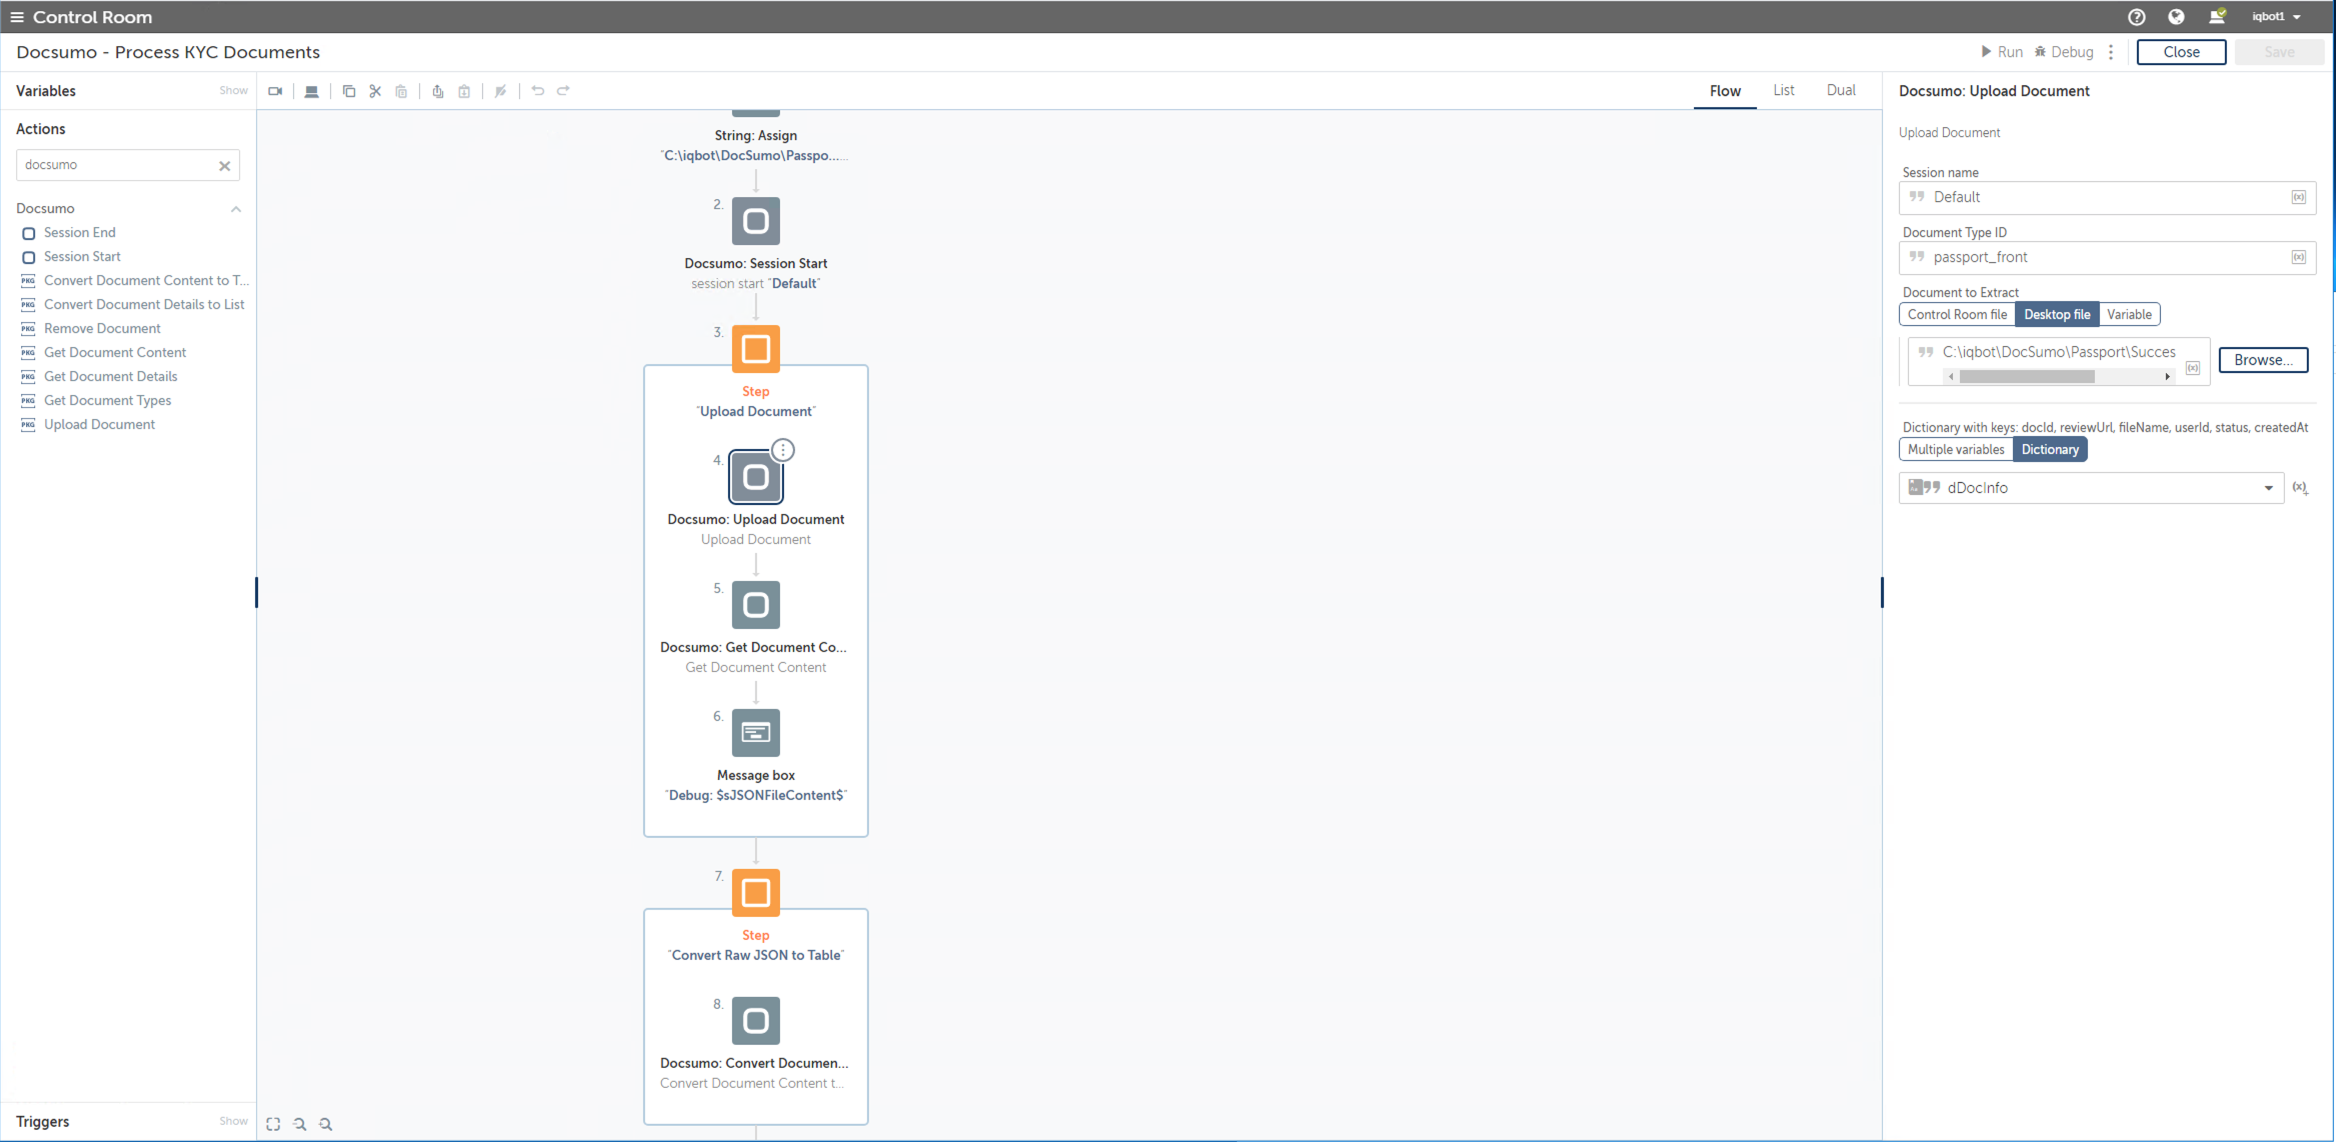Click the Browse button
This screenshot has width=2336, height=1142.
click(2262, 360)
